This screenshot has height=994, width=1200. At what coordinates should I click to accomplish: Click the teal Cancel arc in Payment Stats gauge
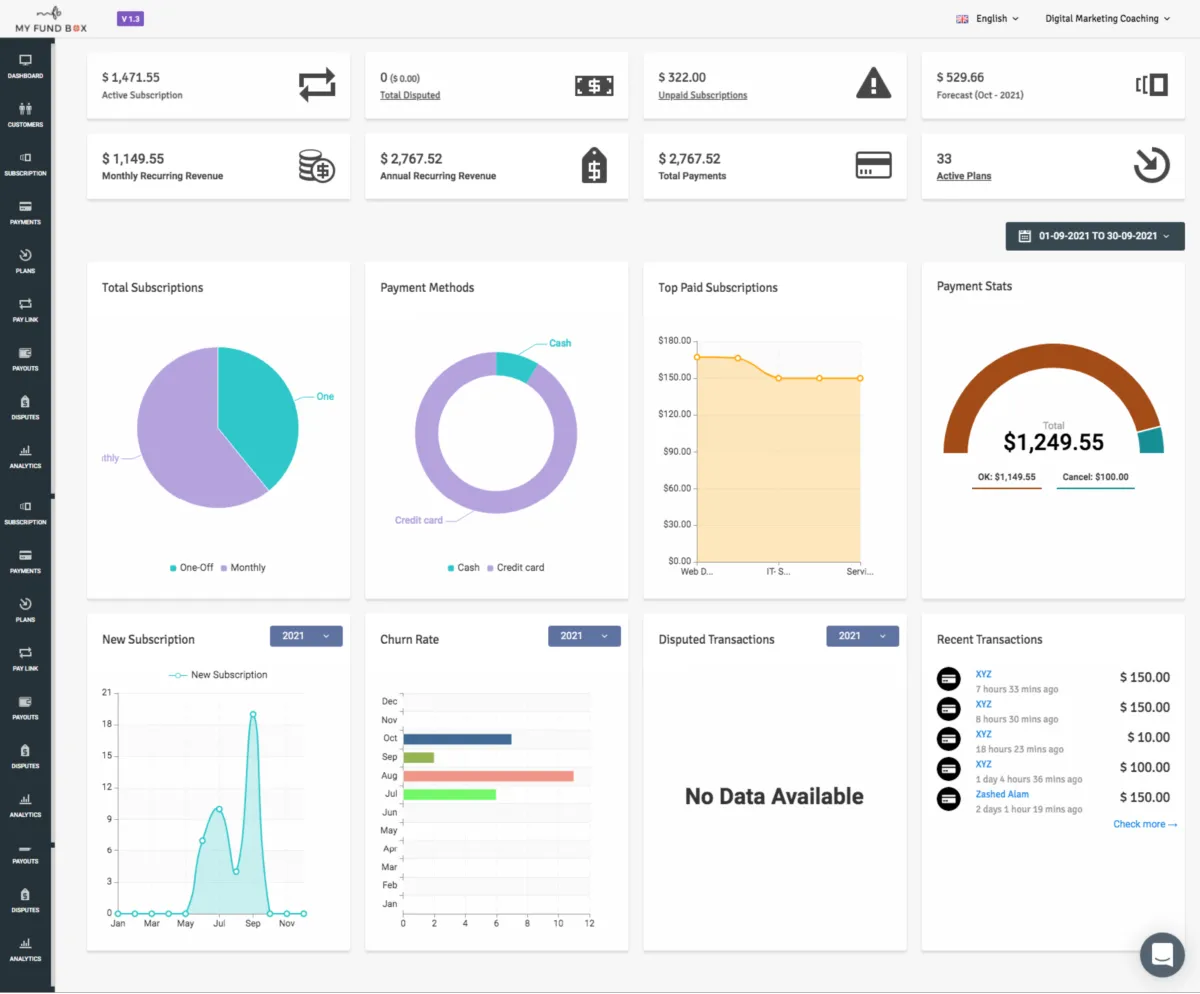pos(1152,441)
